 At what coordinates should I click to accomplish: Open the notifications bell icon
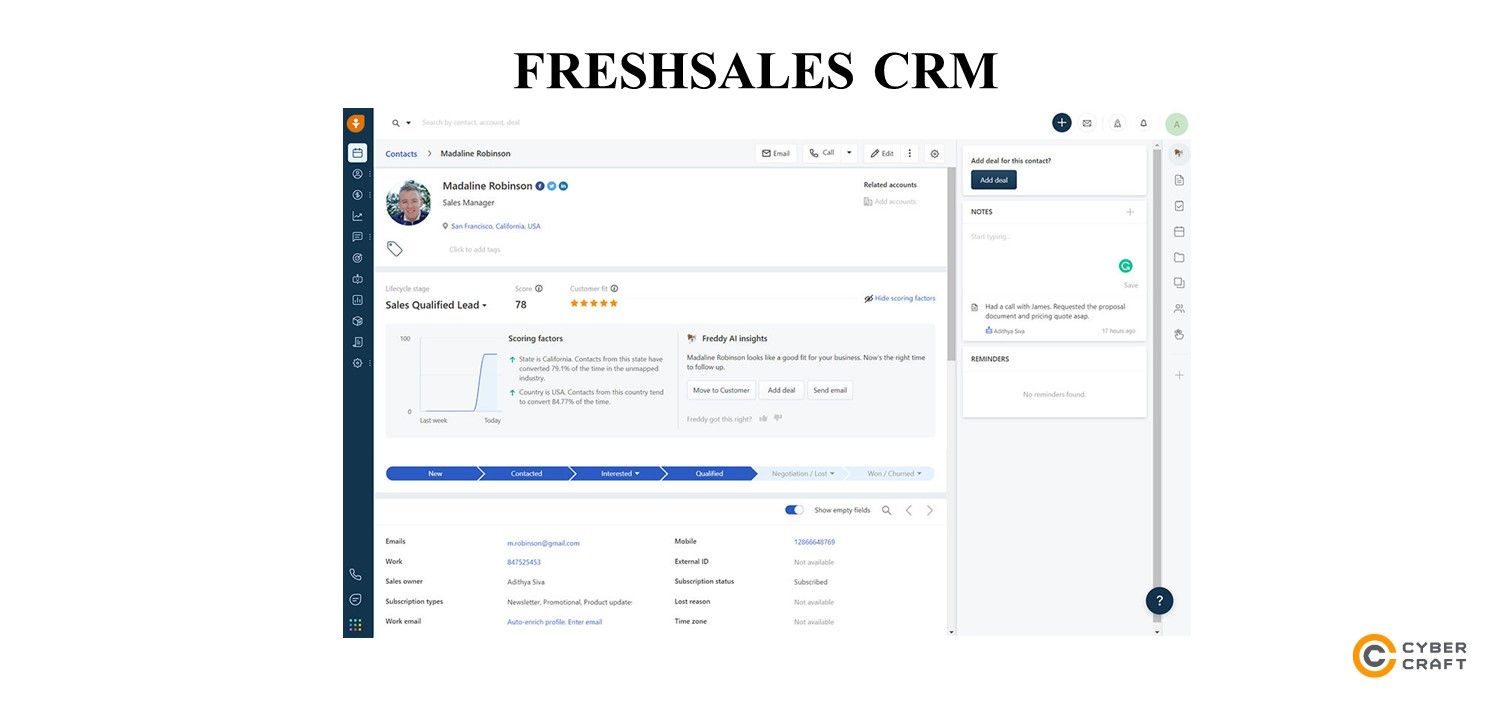tap(1144, 123)
